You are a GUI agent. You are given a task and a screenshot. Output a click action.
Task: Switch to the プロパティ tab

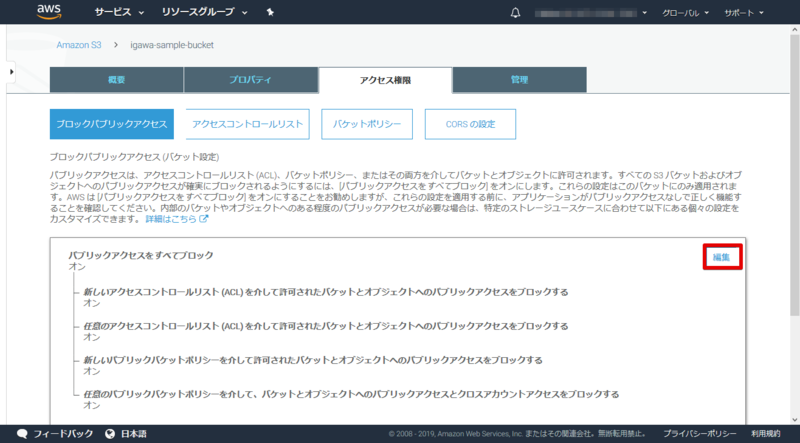pos(251,80)
